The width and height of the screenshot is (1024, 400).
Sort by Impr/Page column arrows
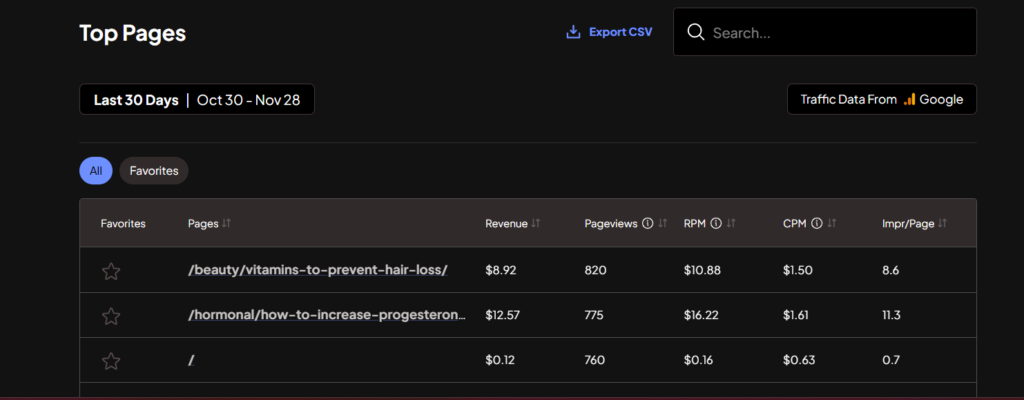pyautogui.click(x=942, y=224)
